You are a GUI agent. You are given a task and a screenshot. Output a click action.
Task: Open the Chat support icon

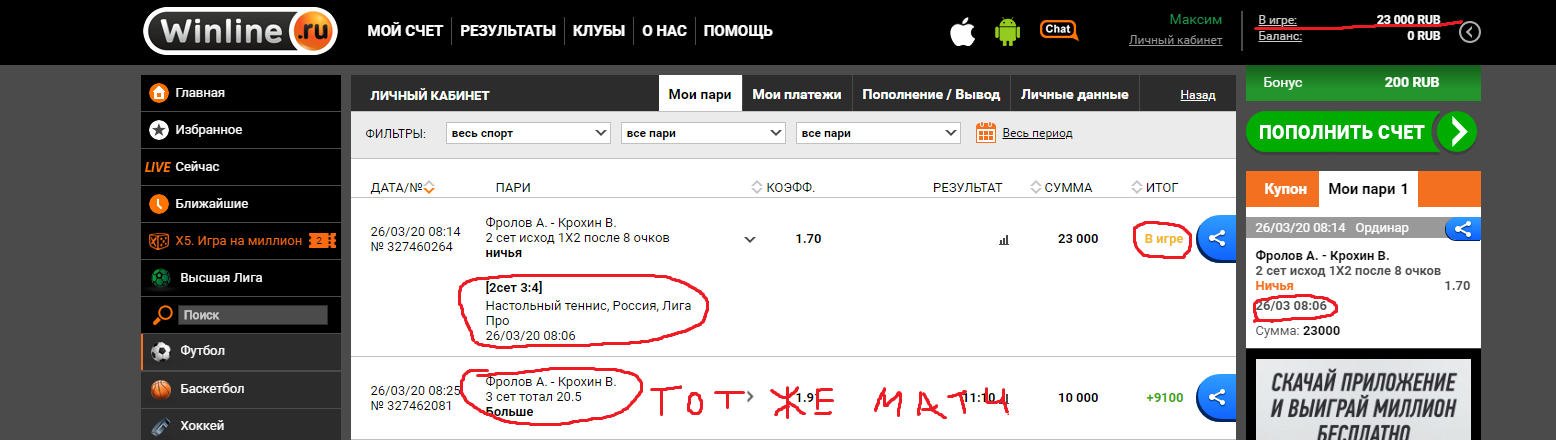point(1058,30)
